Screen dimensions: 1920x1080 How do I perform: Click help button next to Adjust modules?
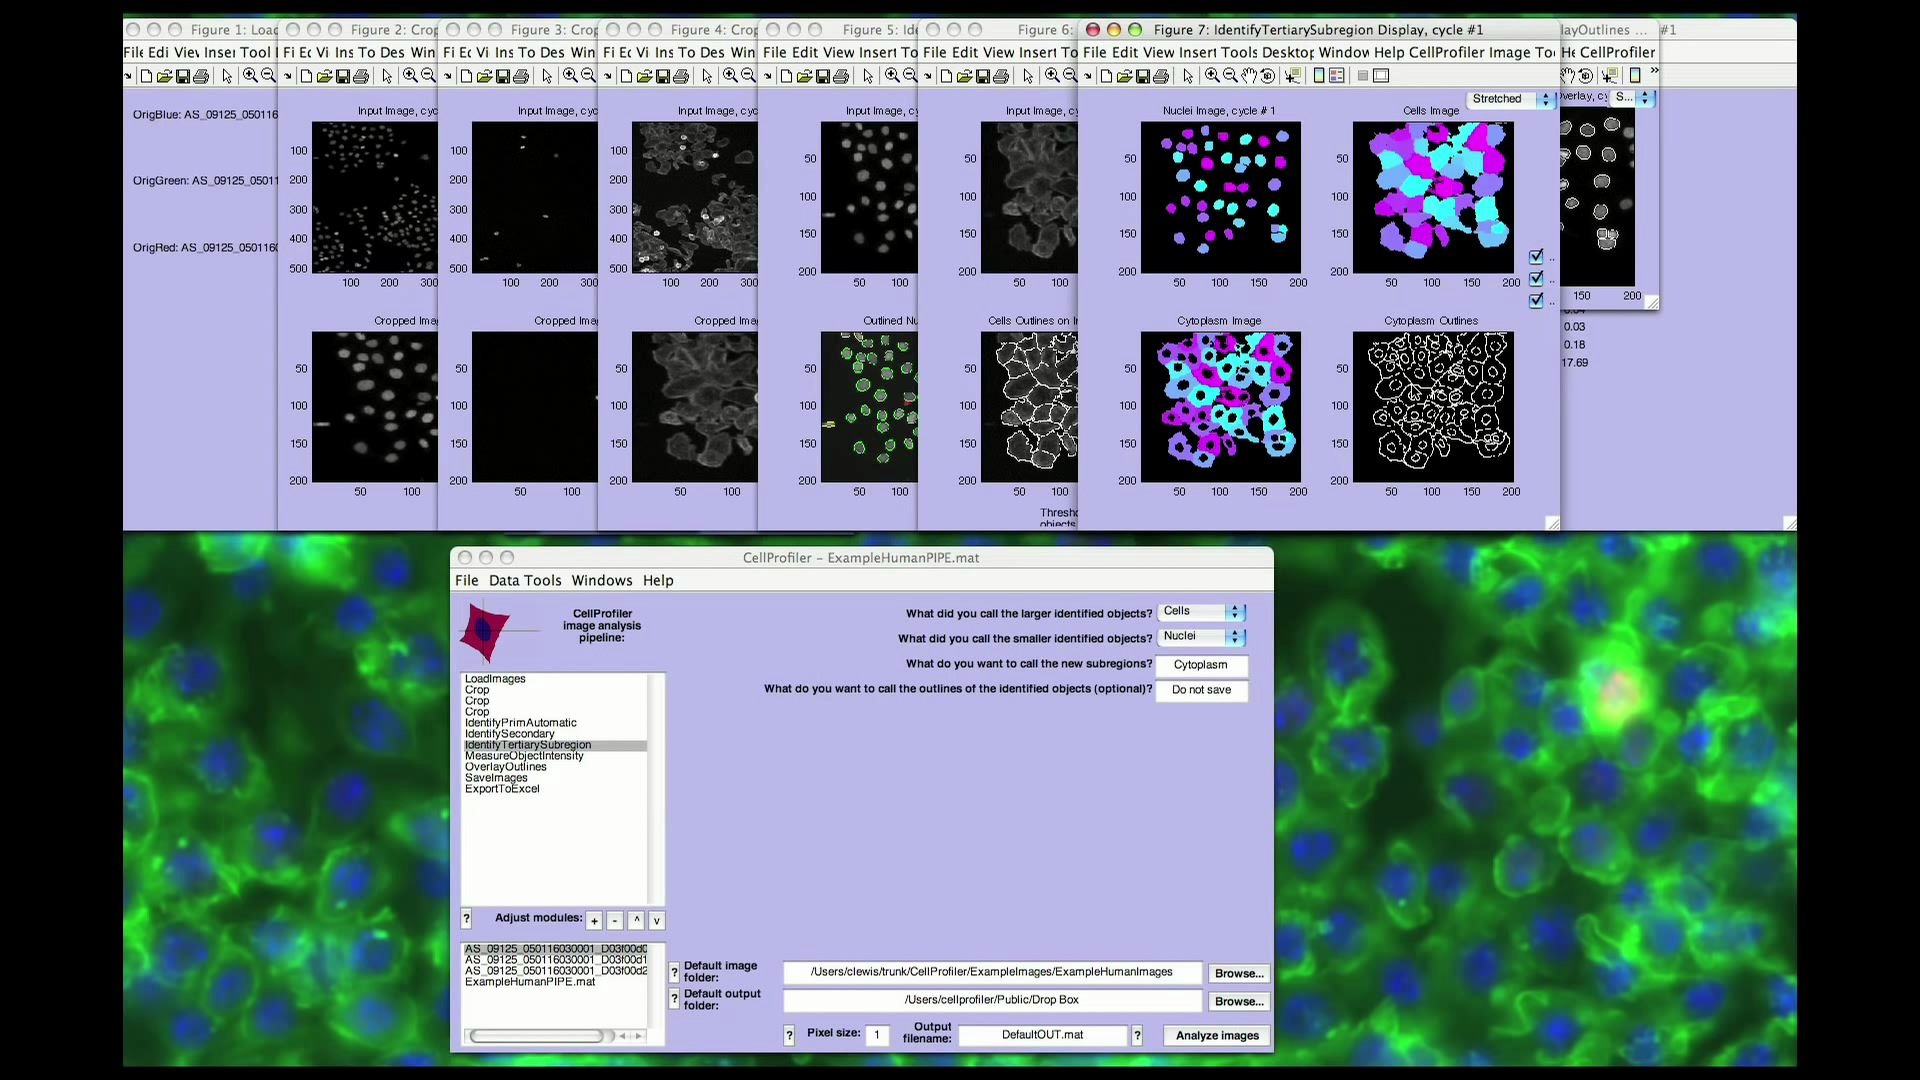click(x=466, y=918)
